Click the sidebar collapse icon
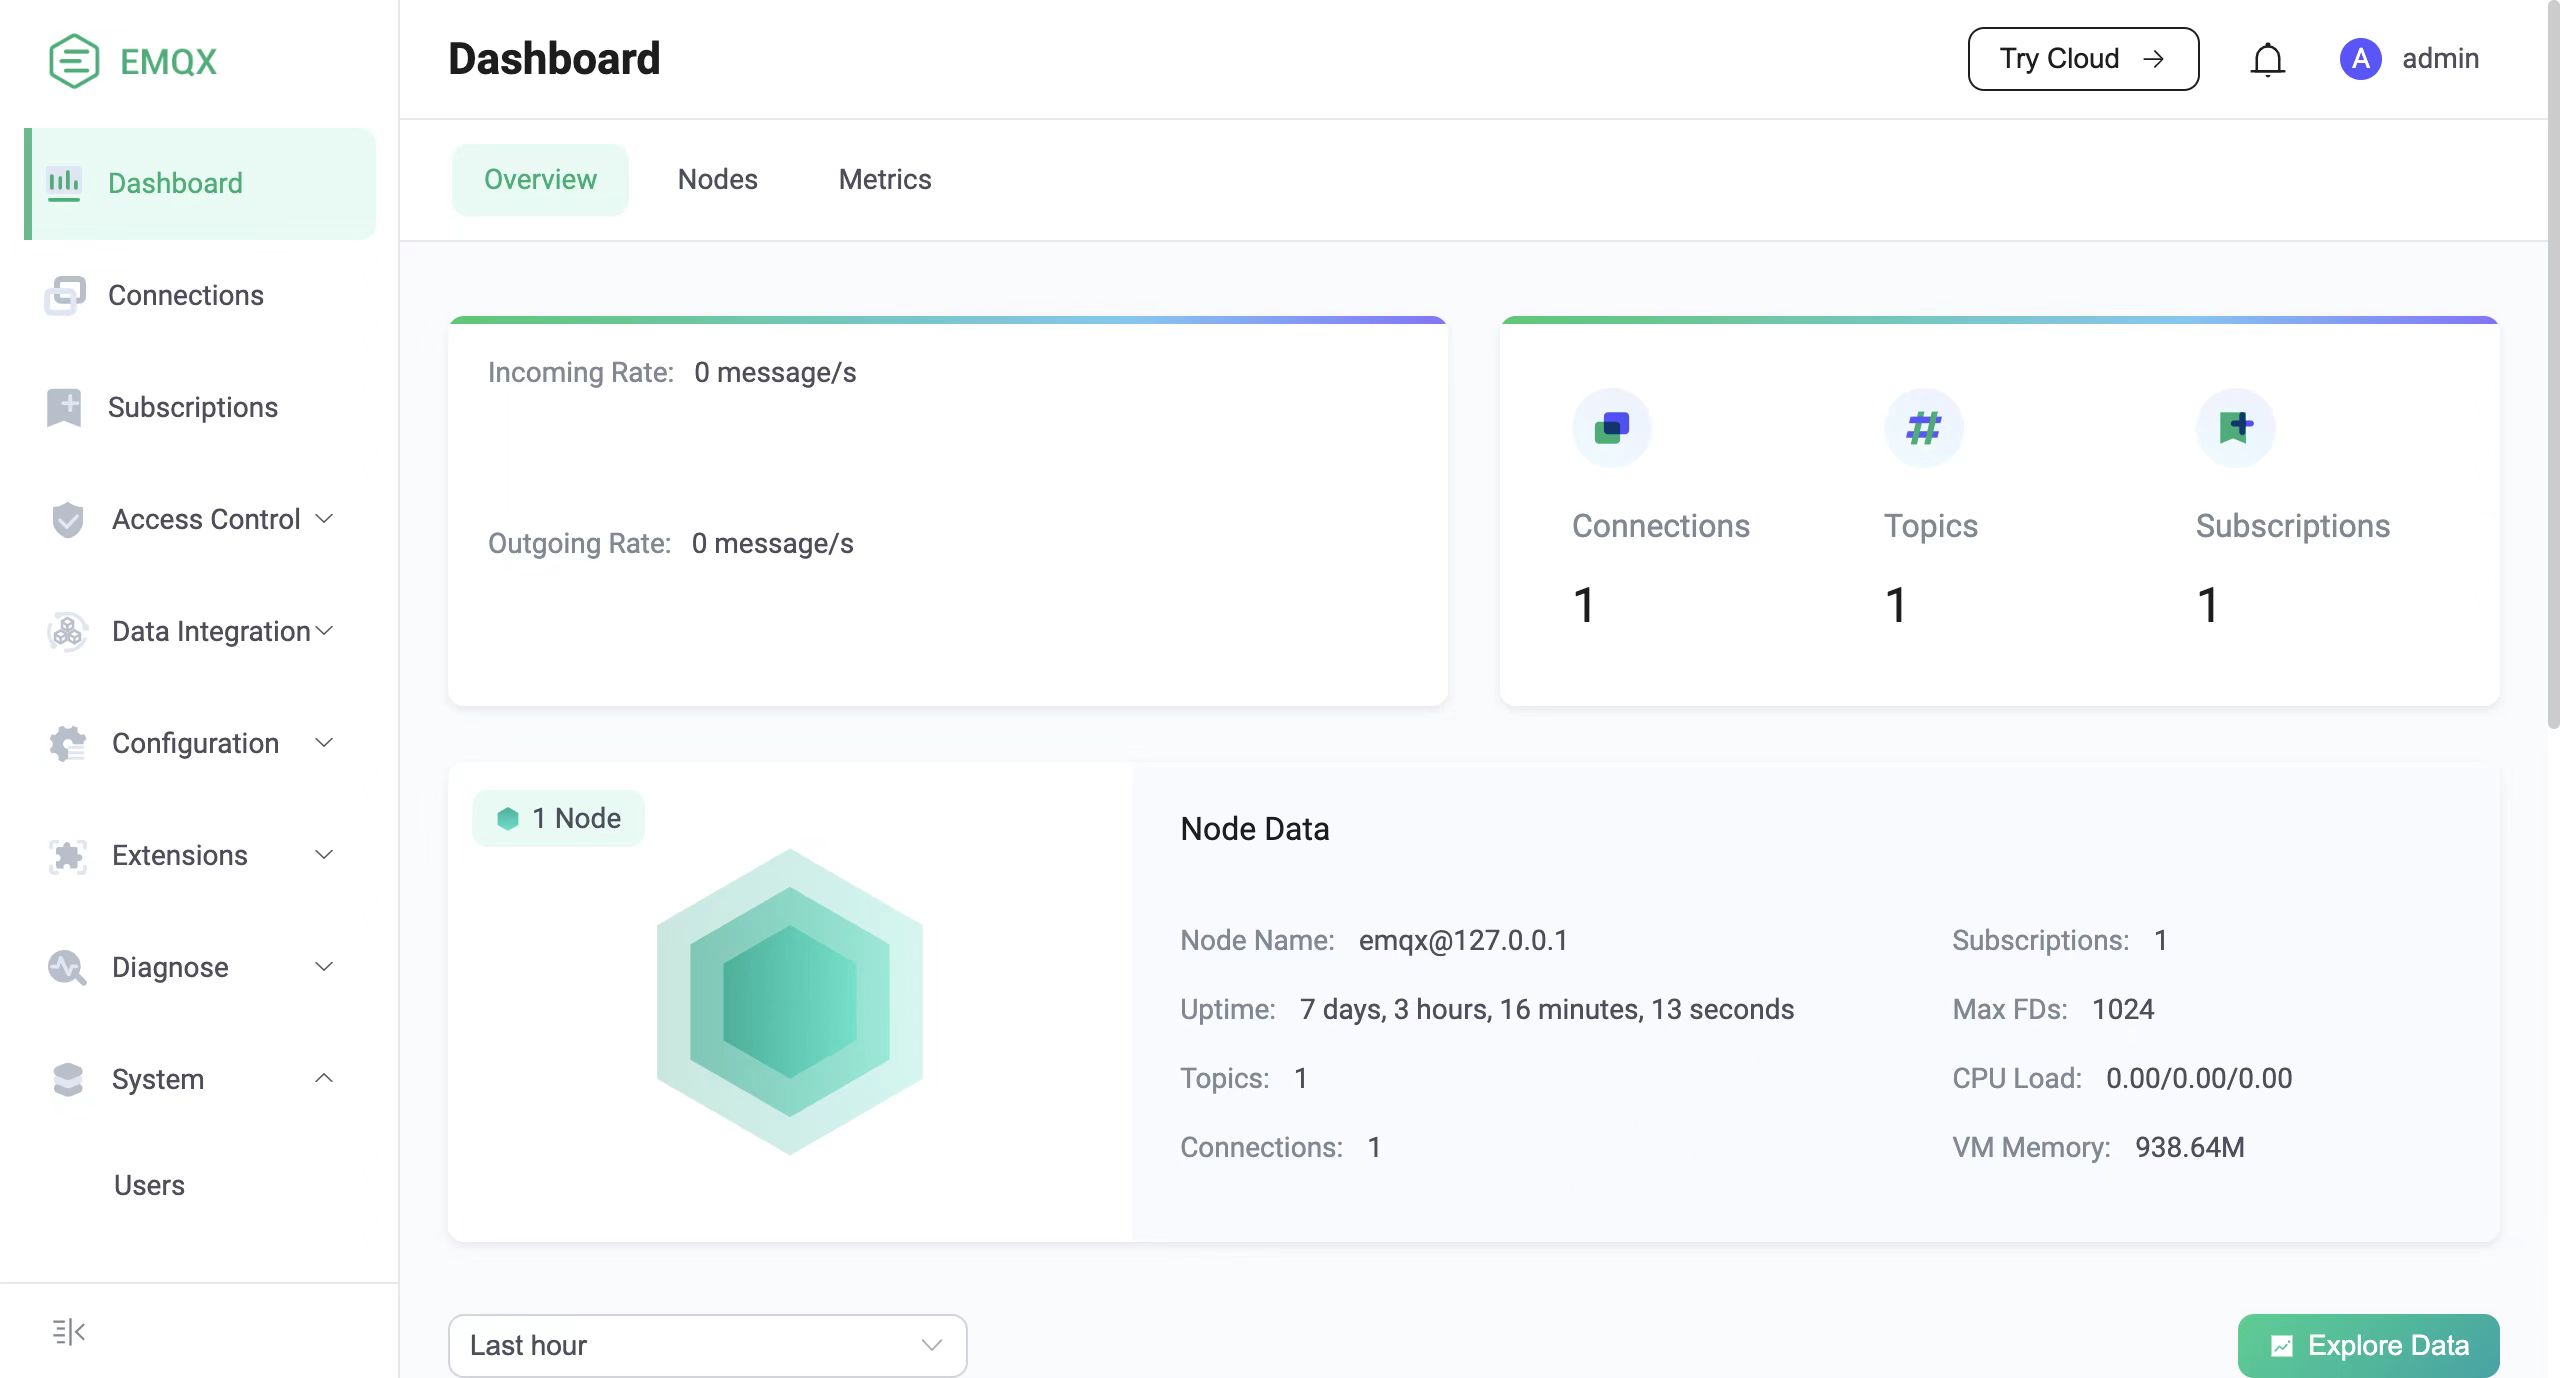2560x1378 pixels. point(68,1331)
